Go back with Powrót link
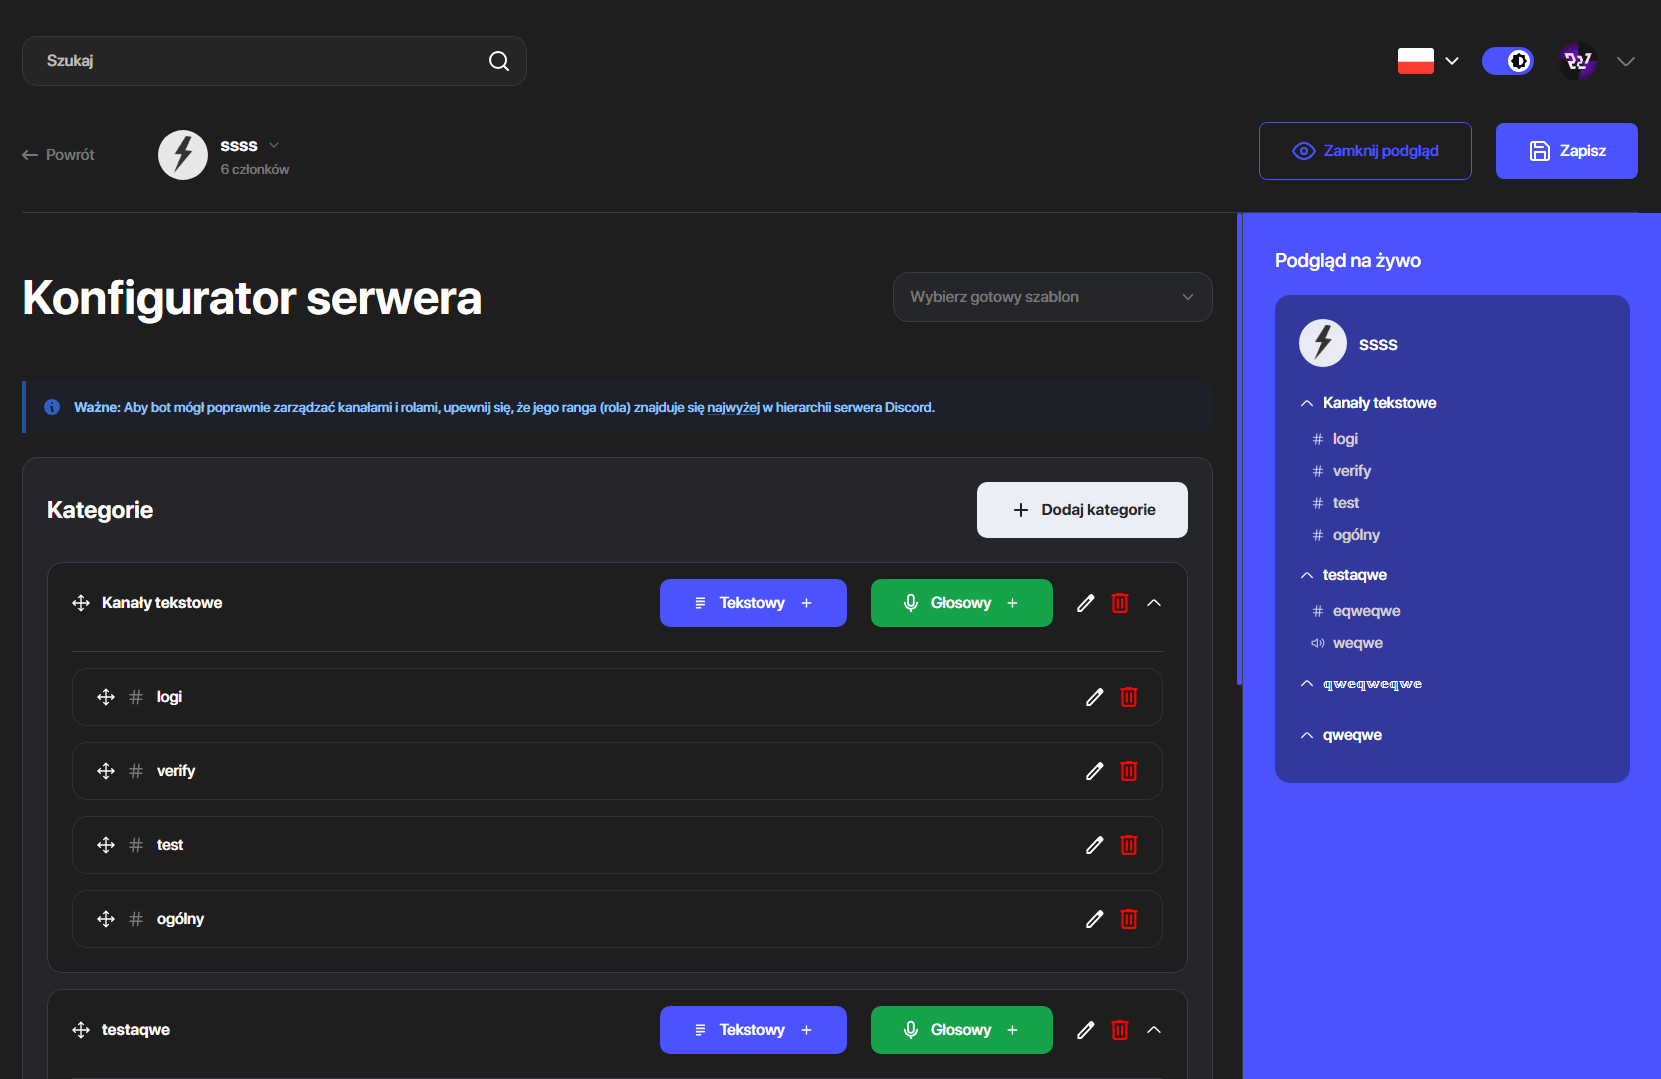The height and width of the screenshot is (1079, 1661). 58,155
